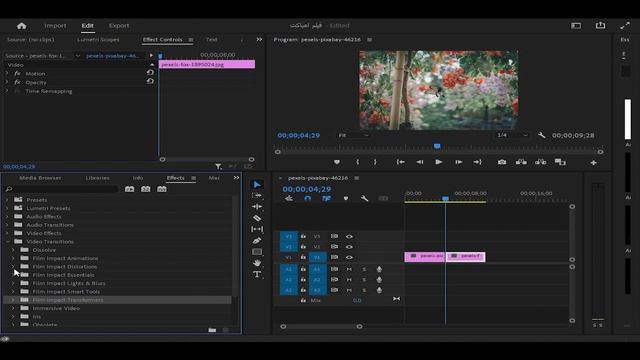Select the Selection arrow tool

[257, 184]
